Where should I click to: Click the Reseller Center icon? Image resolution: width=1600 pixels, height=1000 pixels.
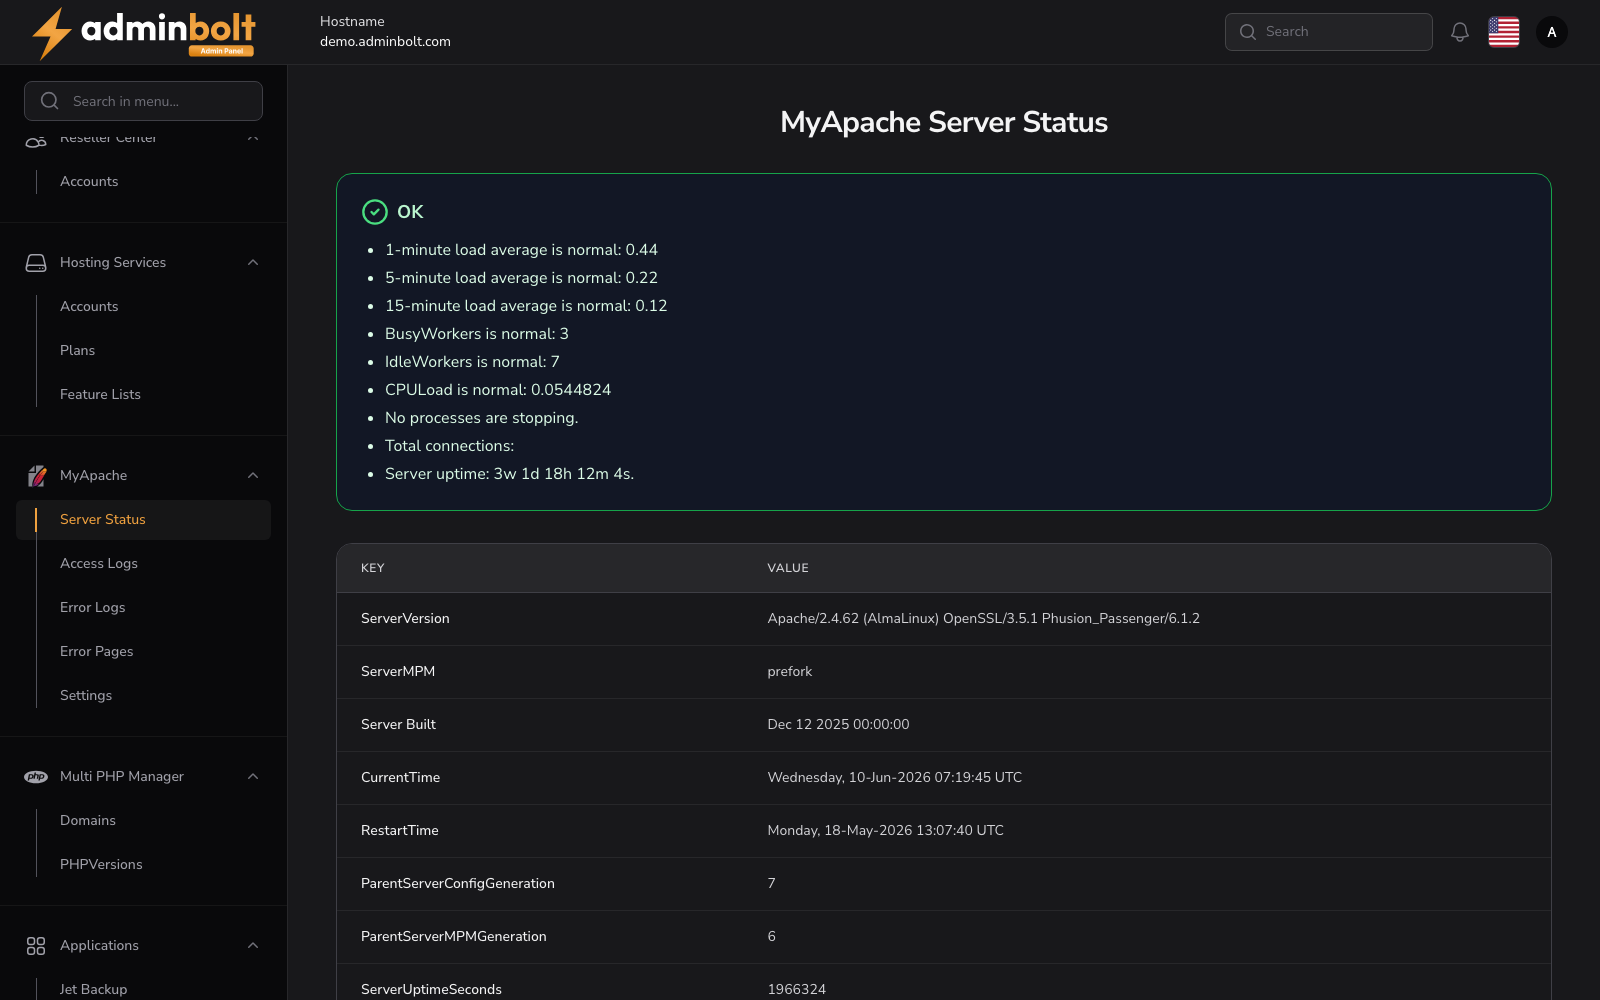point(36,142)
